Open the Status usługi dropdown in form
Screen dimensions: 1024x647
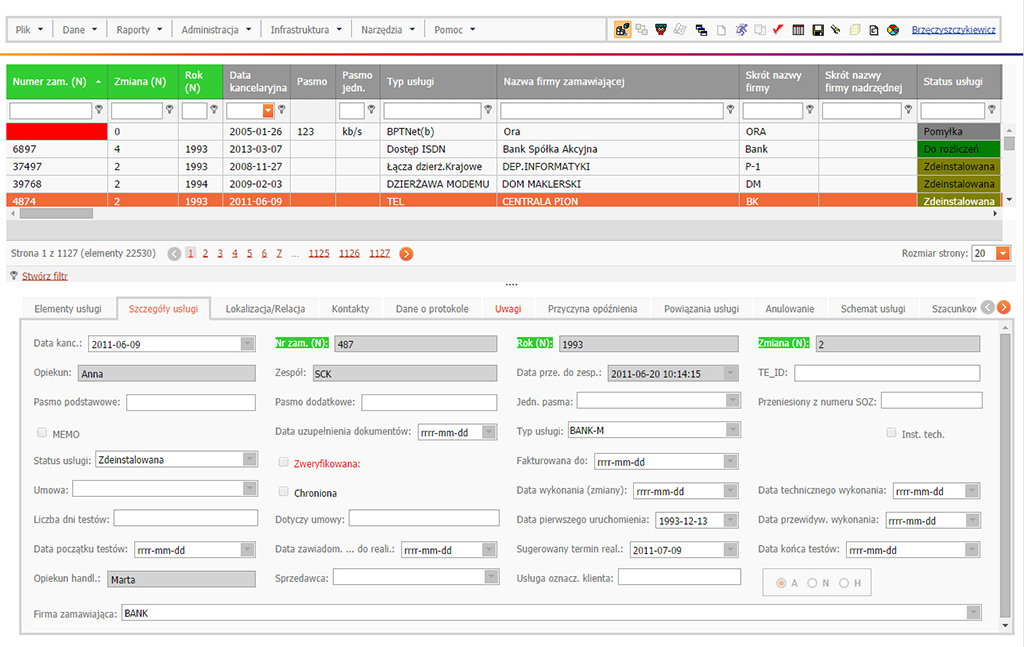[x=249, y=460]
